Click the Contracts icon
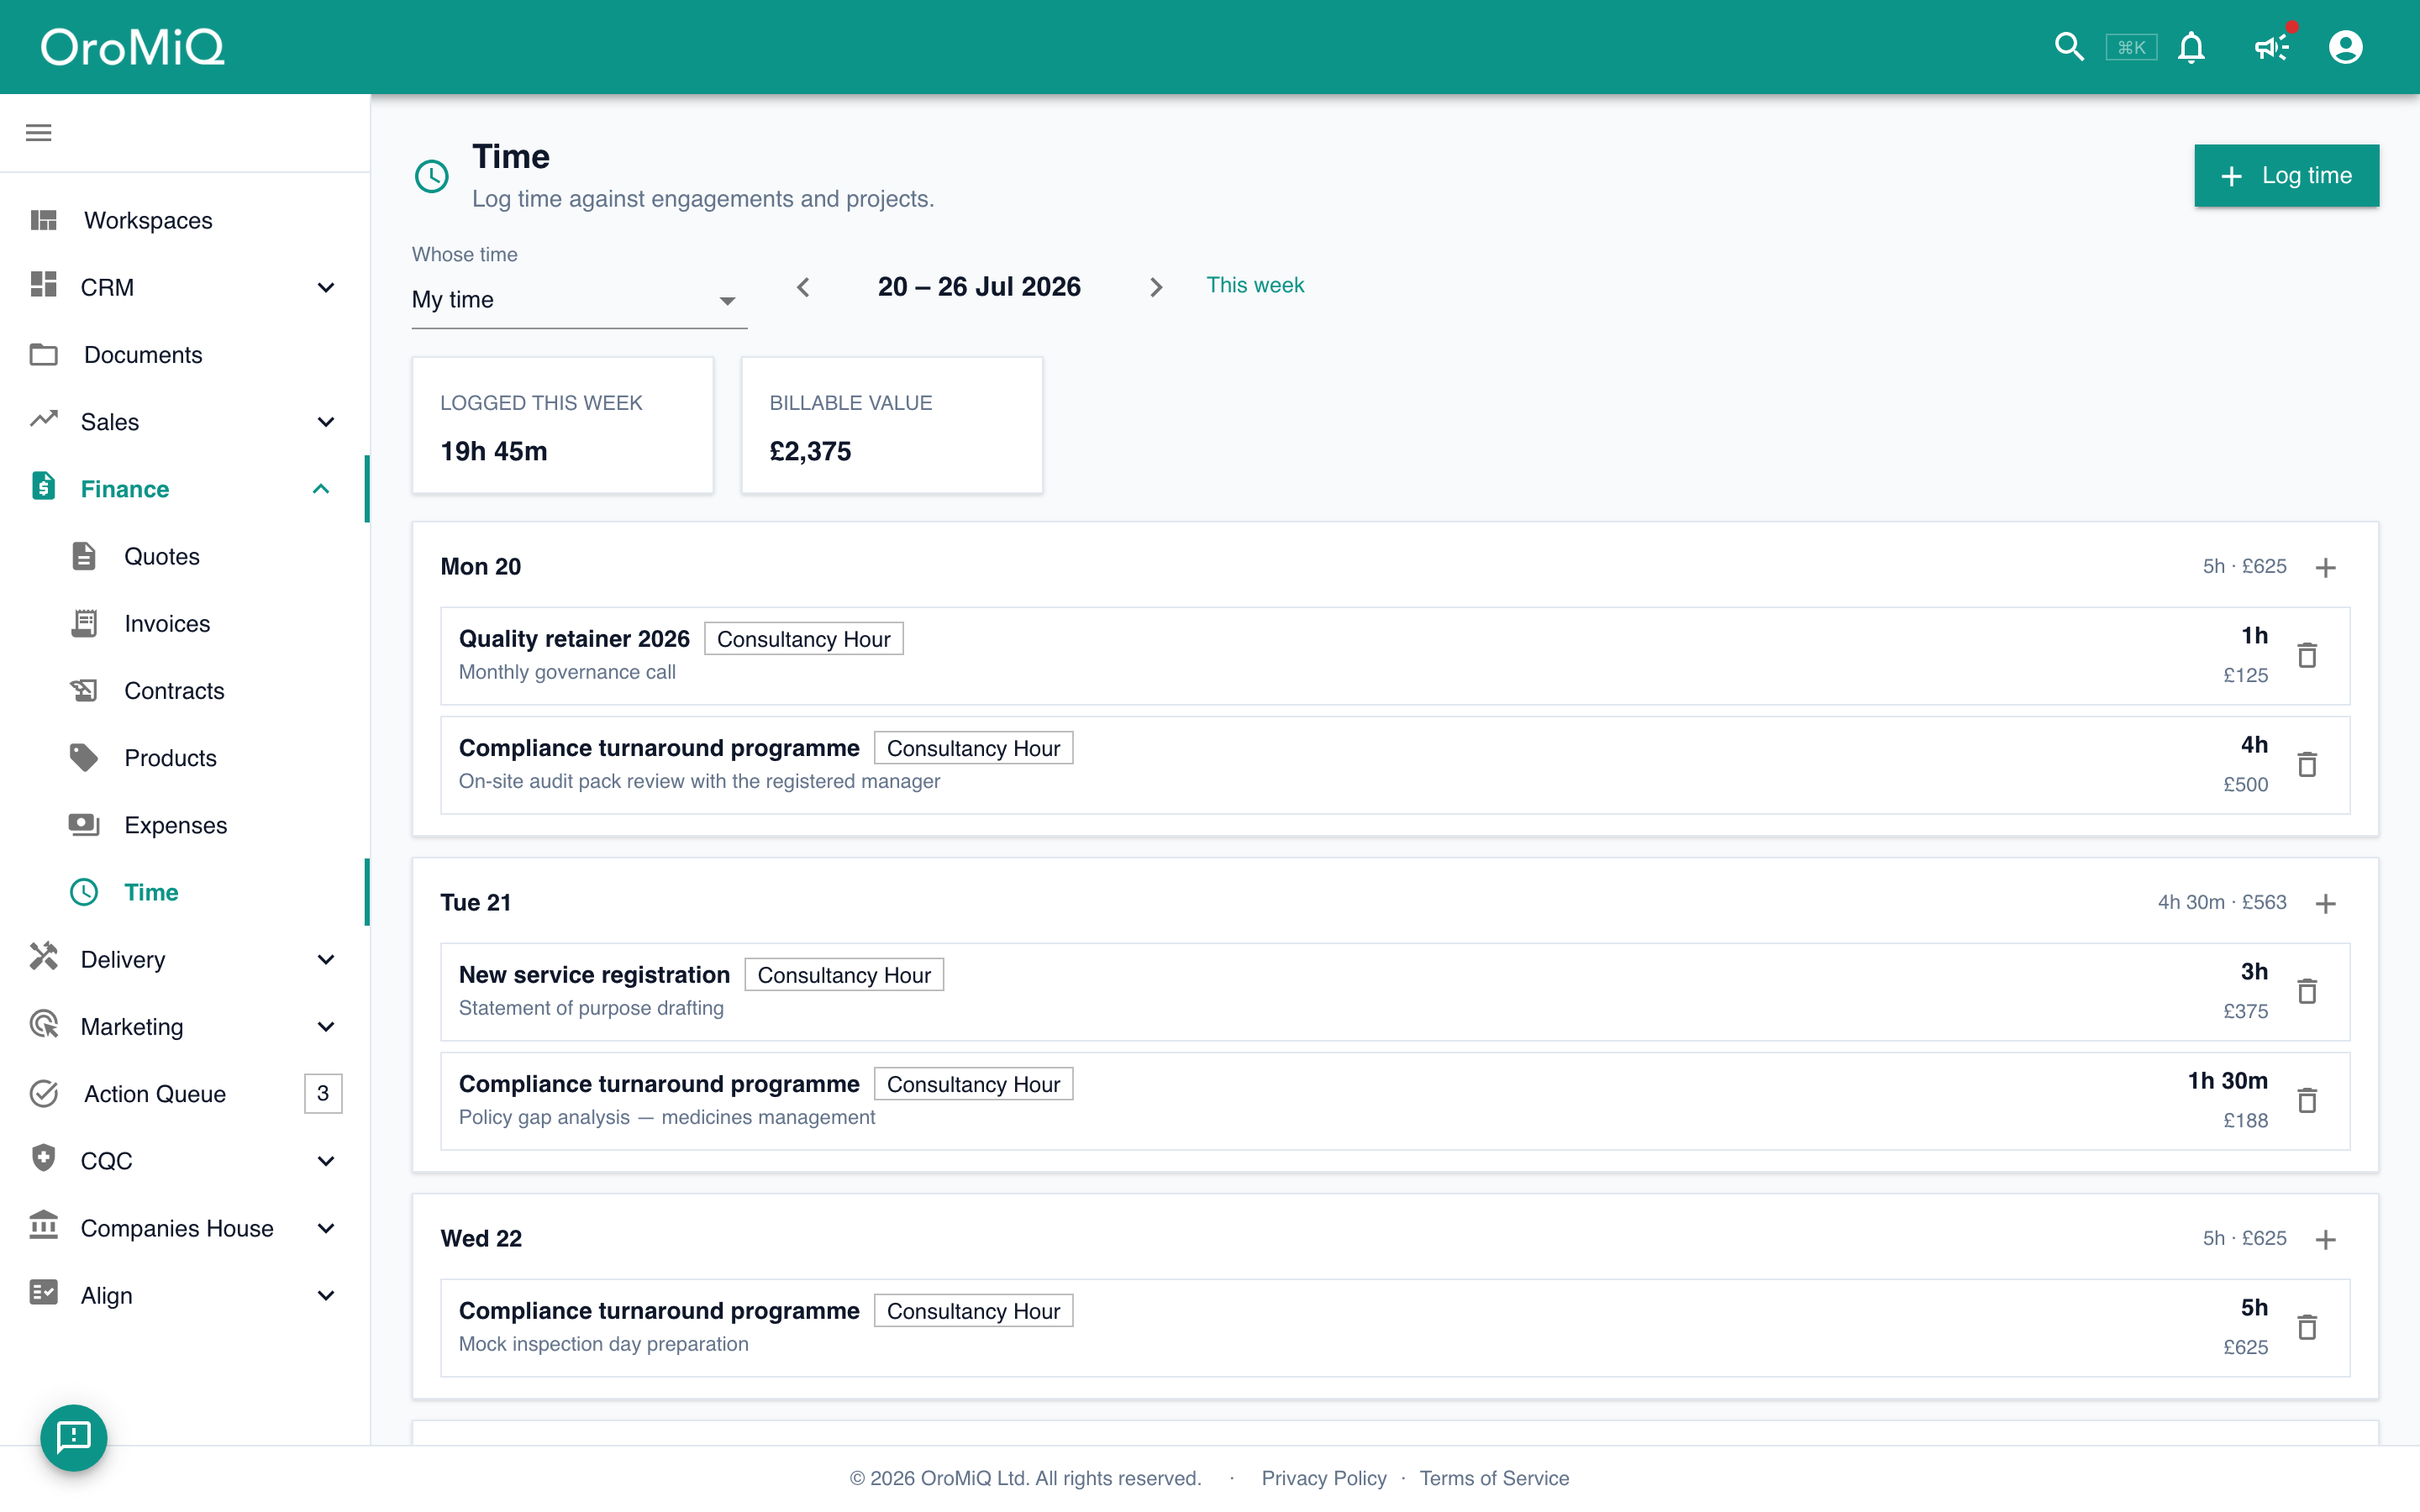Viewport: 2420px width, 1512px height. coord(84,690)
